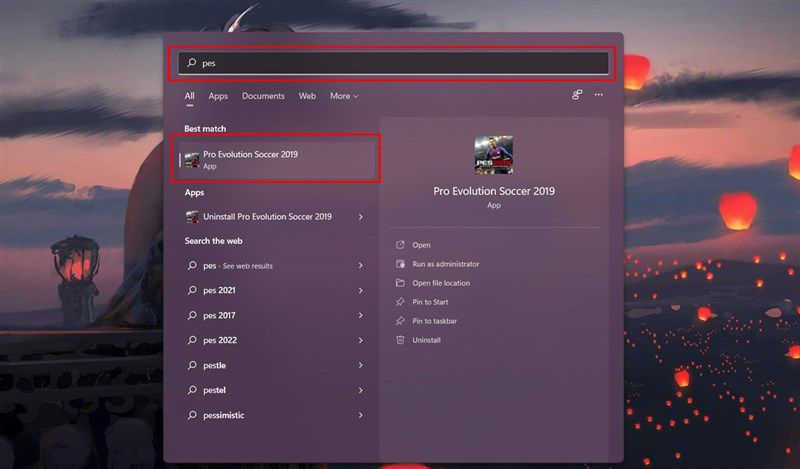Click the Uninstall Pro Evolution Soccer 2019 result icon
Image resolution: width=800 pixels, height=469 pixels.
click(192, 217)
